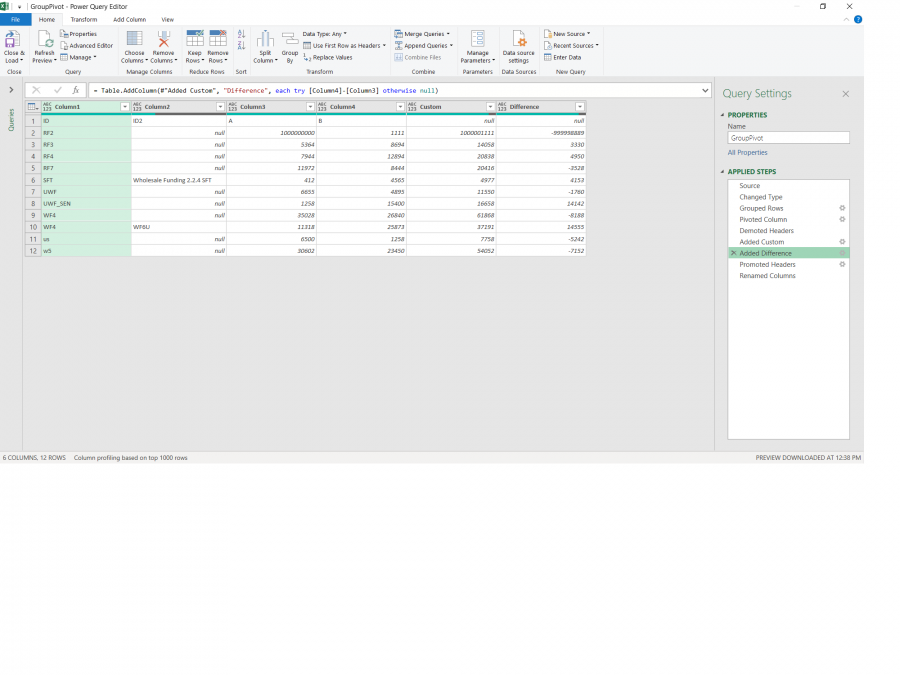Open Recent Sources dropdown
Viewport: 900px width, 675px height.
coord(571,45)
